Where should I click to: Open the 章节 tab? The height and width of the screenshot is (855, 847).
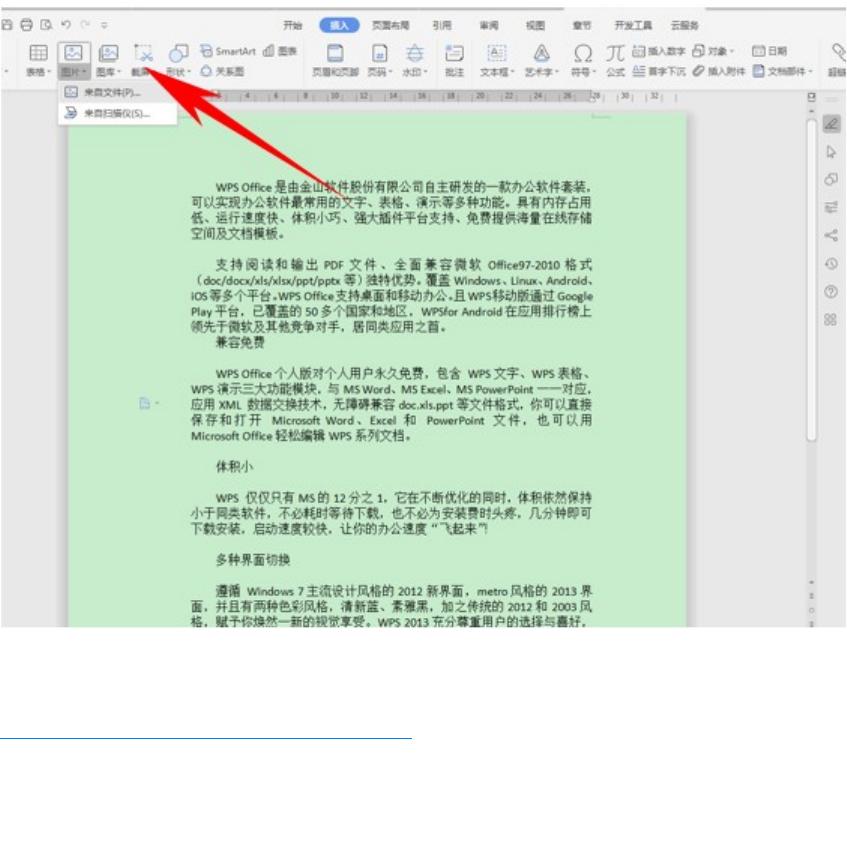pos(582,25)
